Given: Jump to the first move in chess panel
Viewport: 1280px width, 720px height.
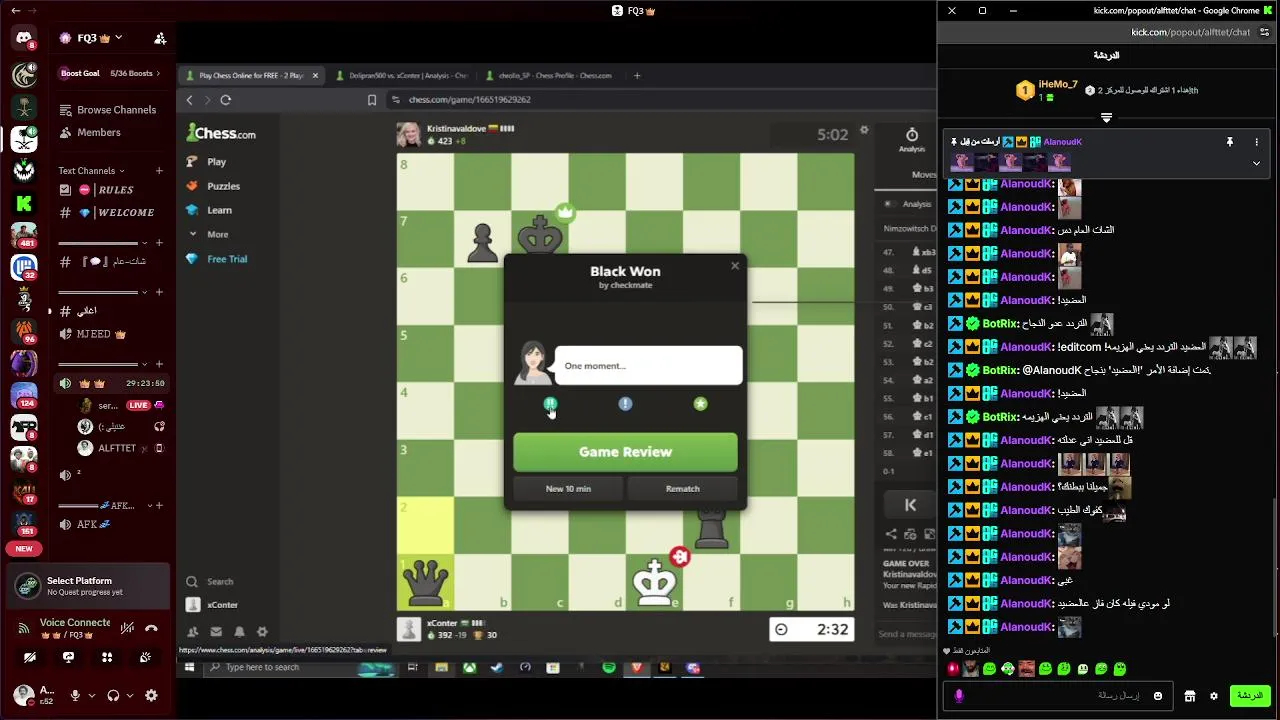Looking at the screenshot, I should coord(910,505).
